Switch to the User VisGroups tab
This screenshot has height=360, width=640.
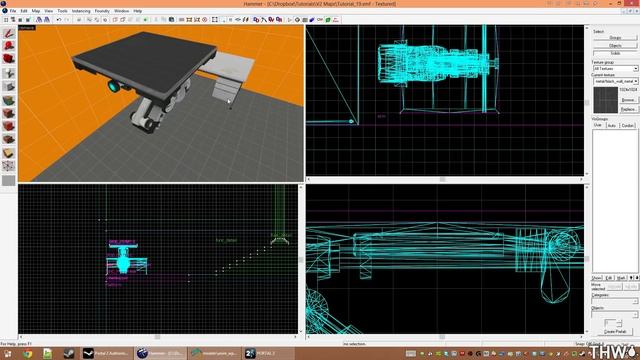click(598, 125)
